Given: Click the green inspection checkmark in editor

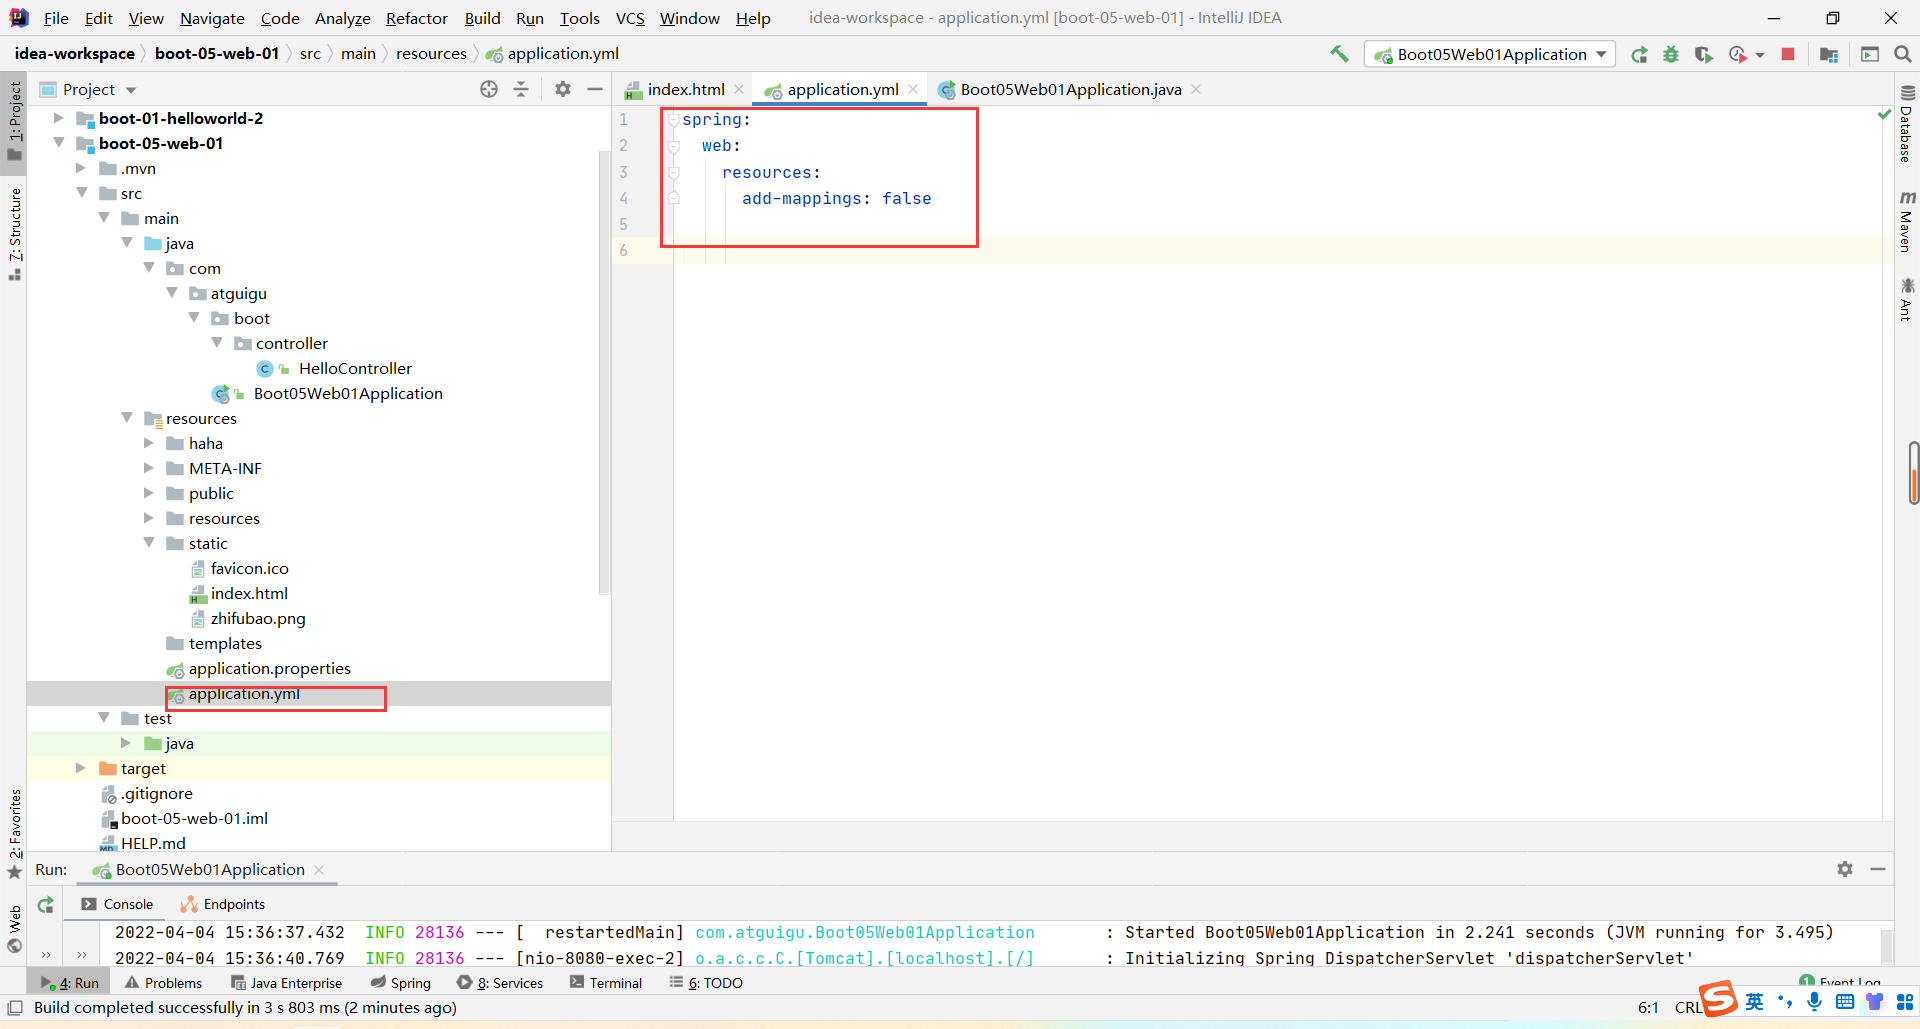Looking at the screenshot, I should pyautogui.click(x=1885, y=115).
